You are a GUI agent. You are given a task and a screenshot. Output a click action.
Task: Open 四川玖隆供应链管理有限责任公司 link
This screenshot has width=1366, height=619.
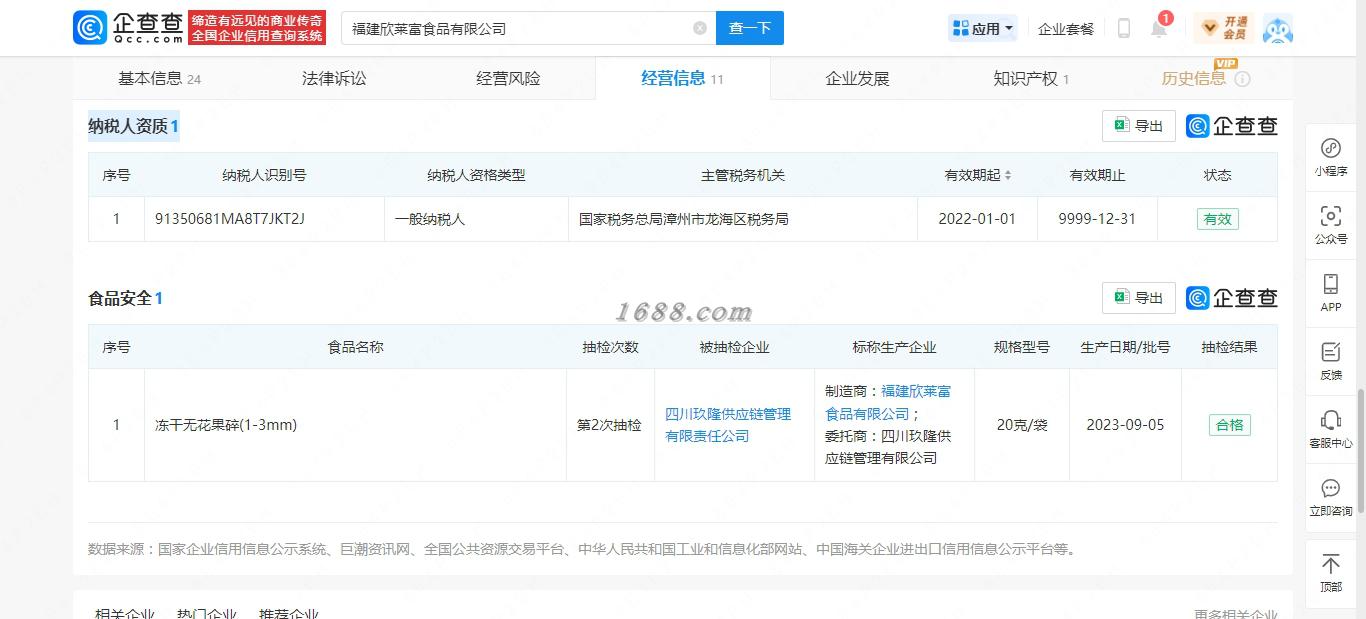click(x=728, y=425)
